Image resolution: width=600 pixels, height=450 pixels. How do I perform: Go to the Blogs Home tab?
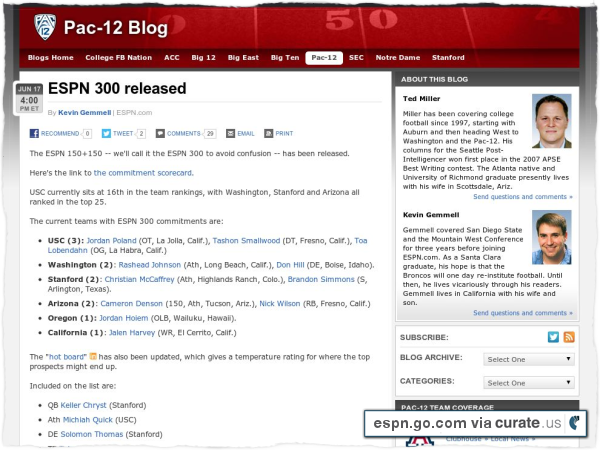point(51,57)
